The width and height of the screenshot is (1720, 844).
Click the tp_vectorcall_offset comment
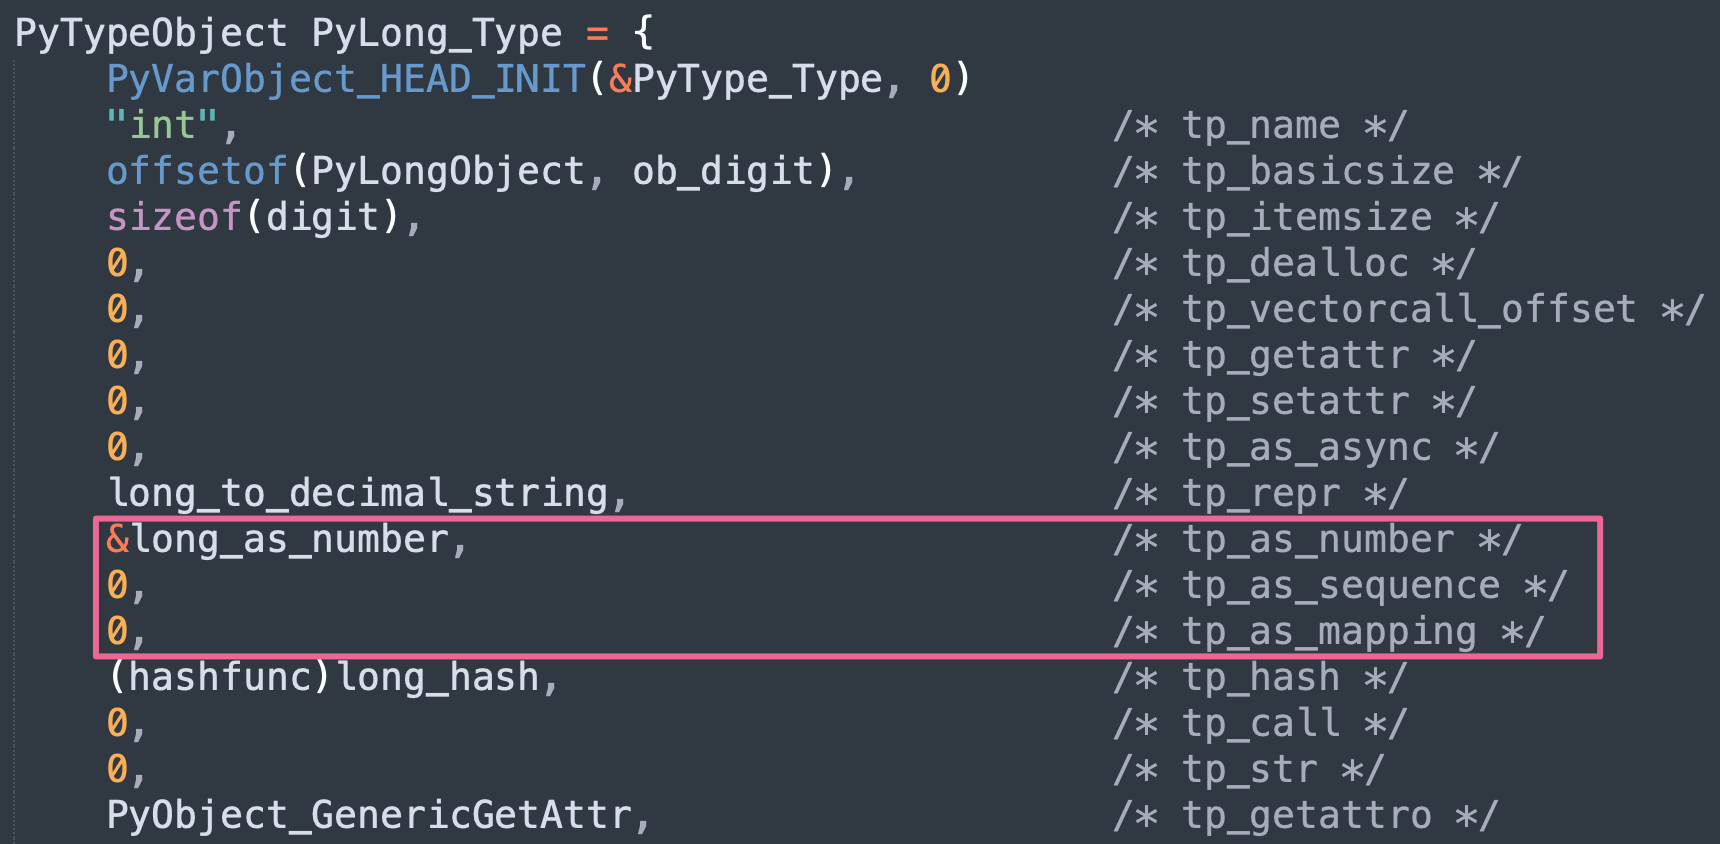click(x=1408, y=309)
